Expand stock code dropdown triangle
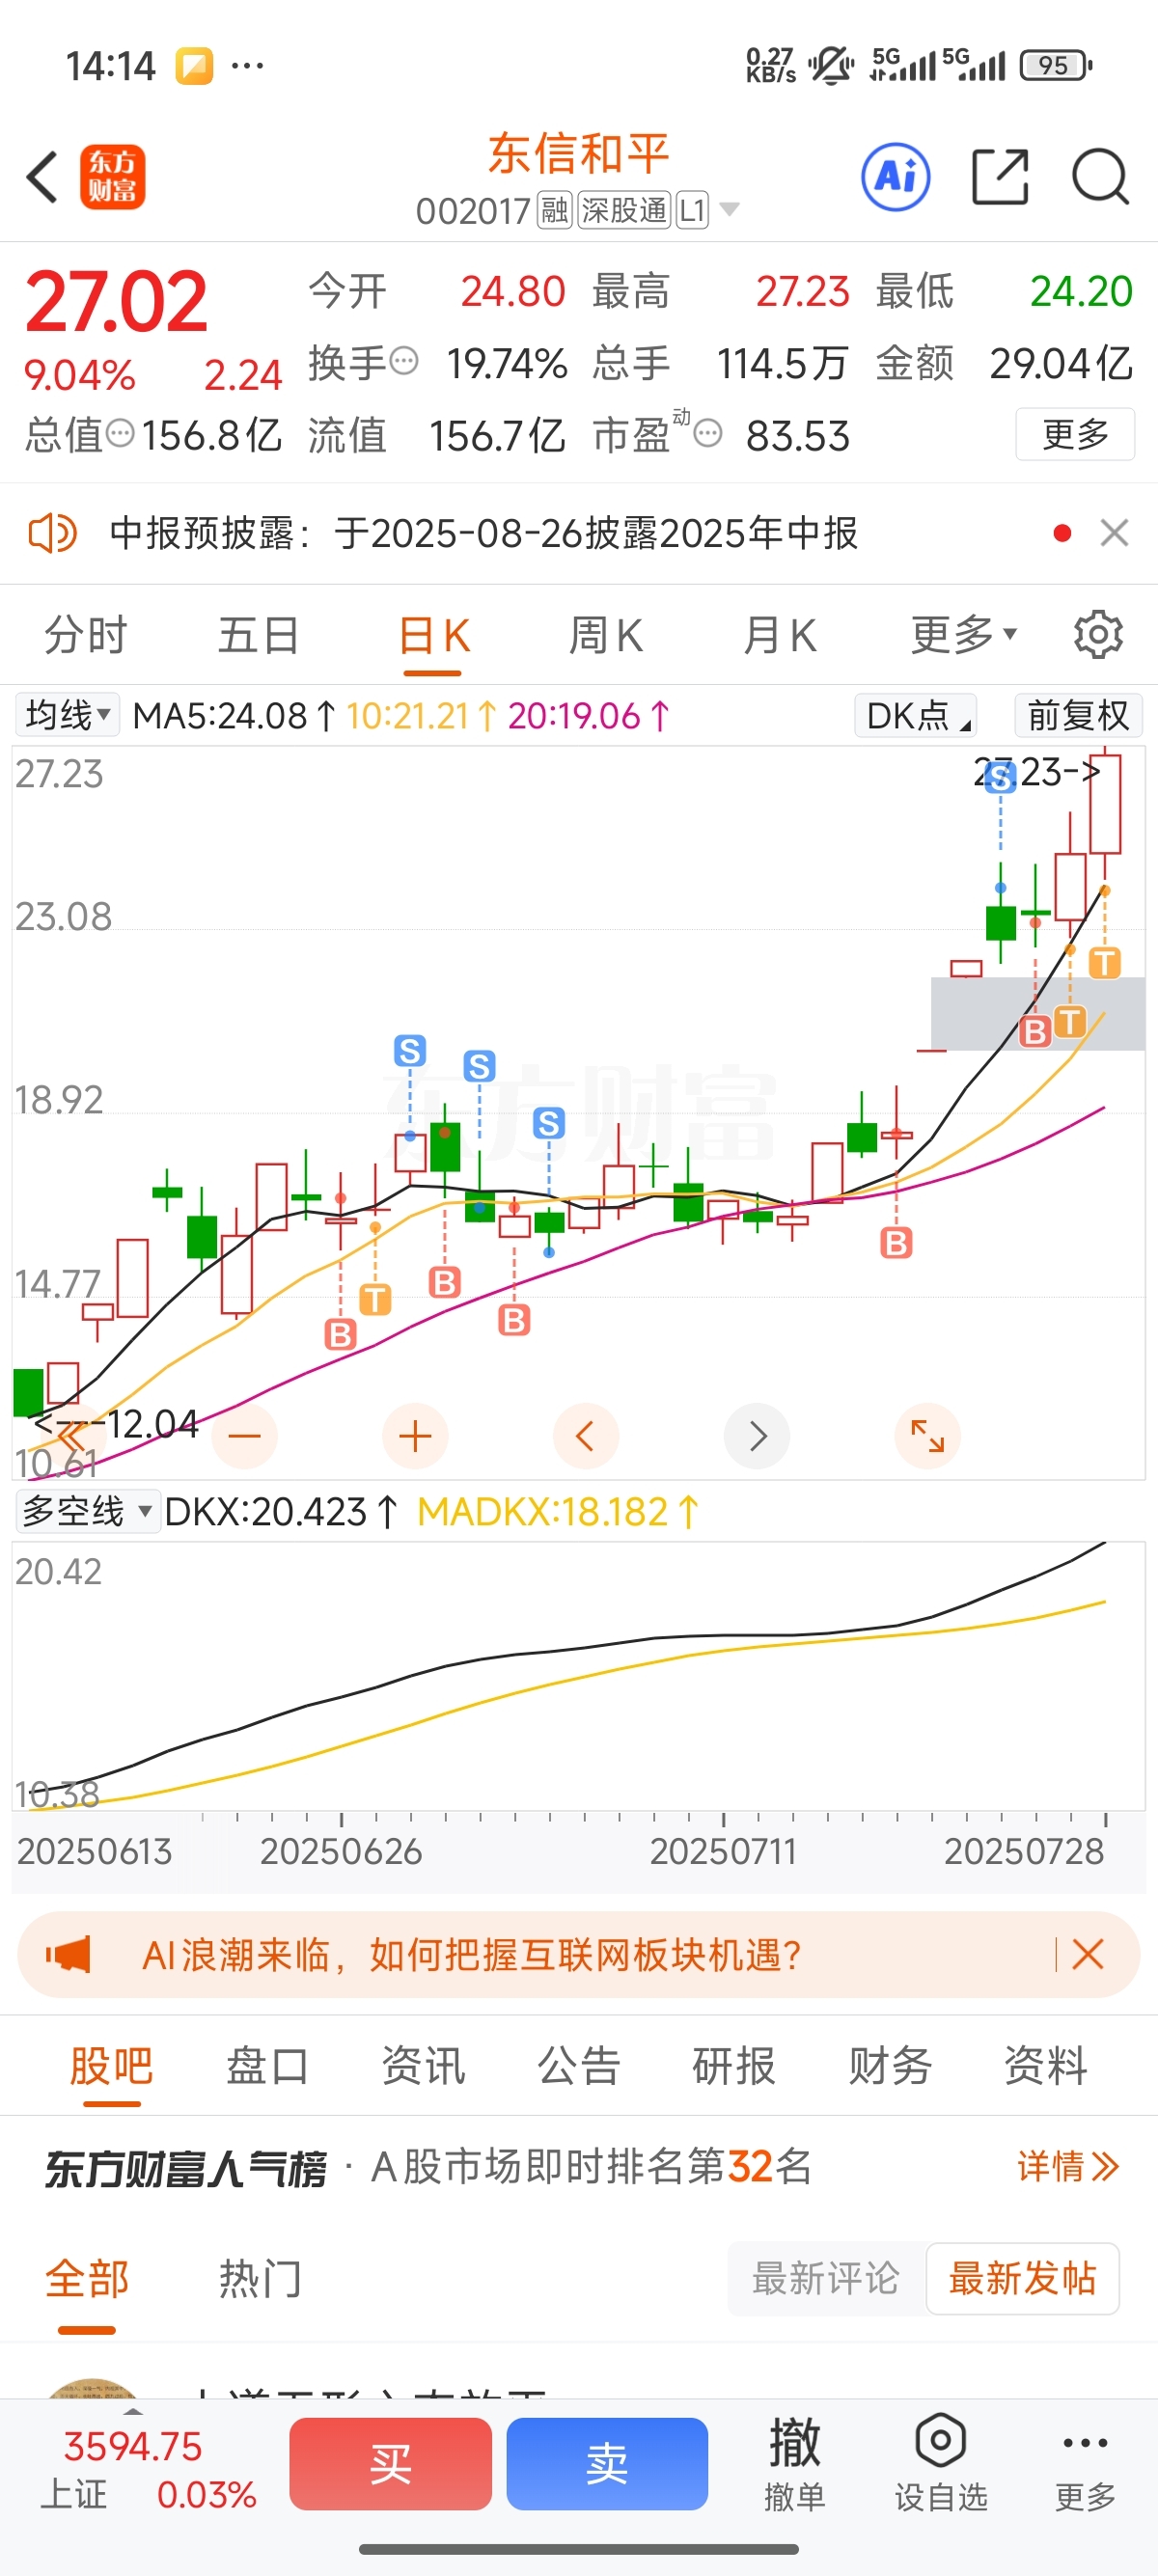The width and height of the screenshot is (1158, 2576). (730, 209)
